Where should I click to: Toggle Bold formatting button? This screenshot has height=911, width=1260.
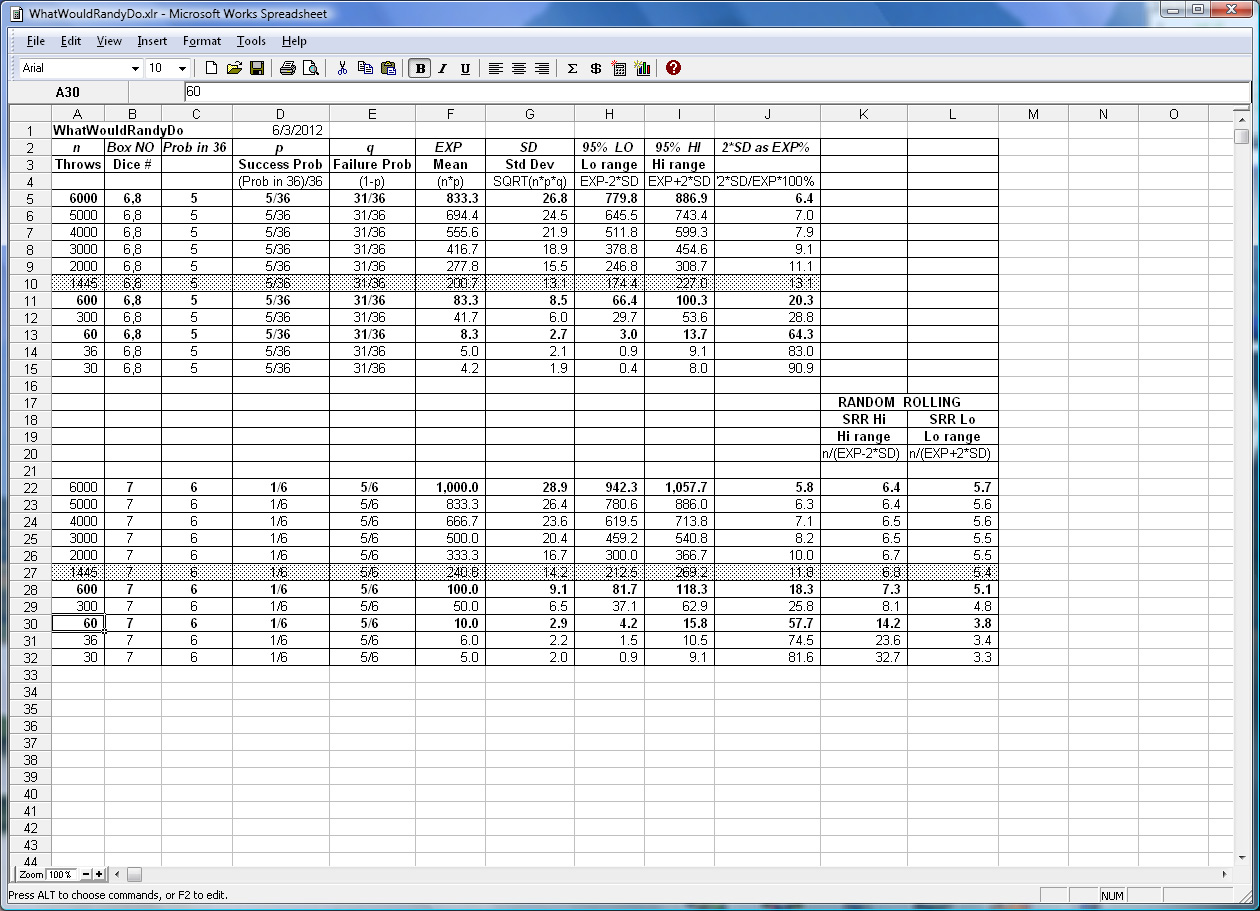coord(420,68)
